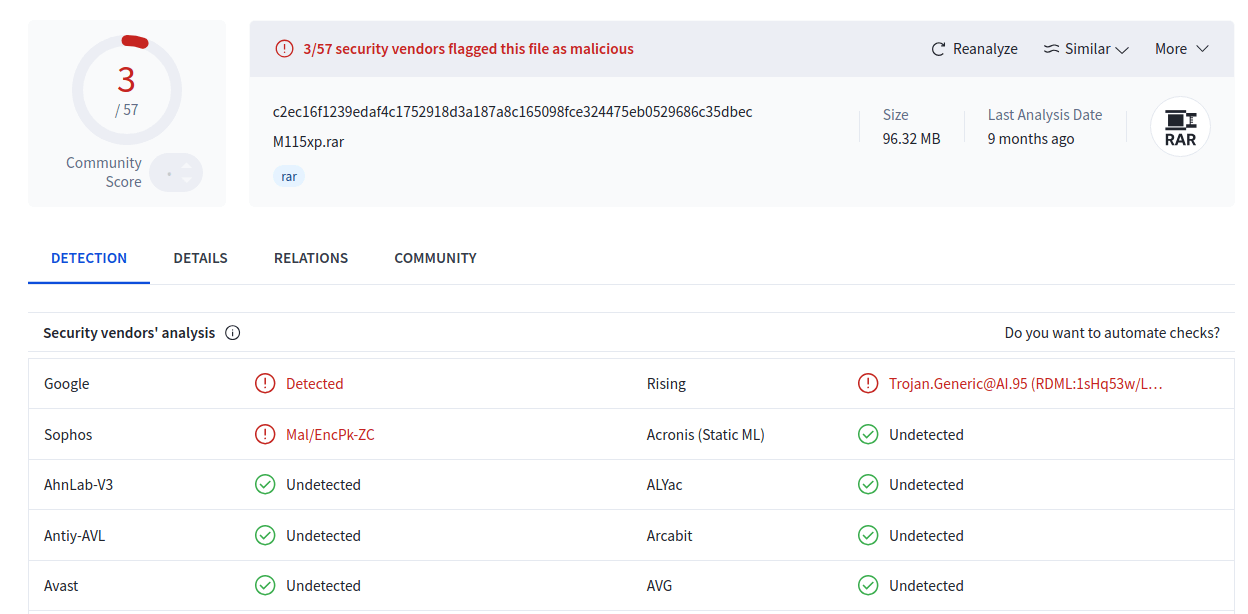Expand Rising's truncated Trojan.Generic detection name
The image size is (1248, 614).
pos(1022,383)
